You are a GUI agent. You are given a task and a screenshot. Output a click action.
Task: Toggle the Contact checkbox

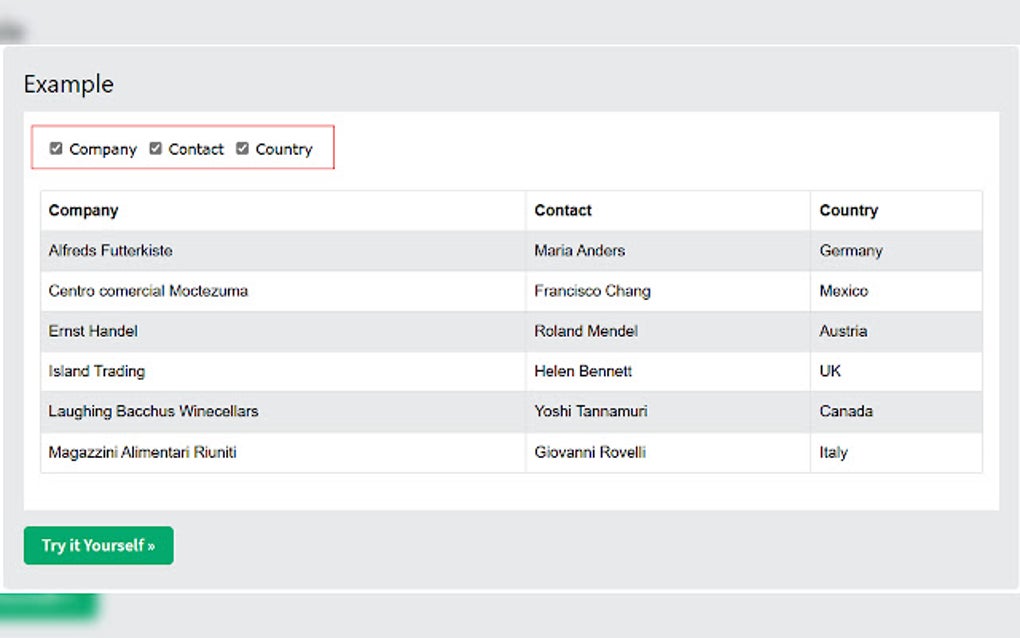pyautogui.click(x=155, y=149)
